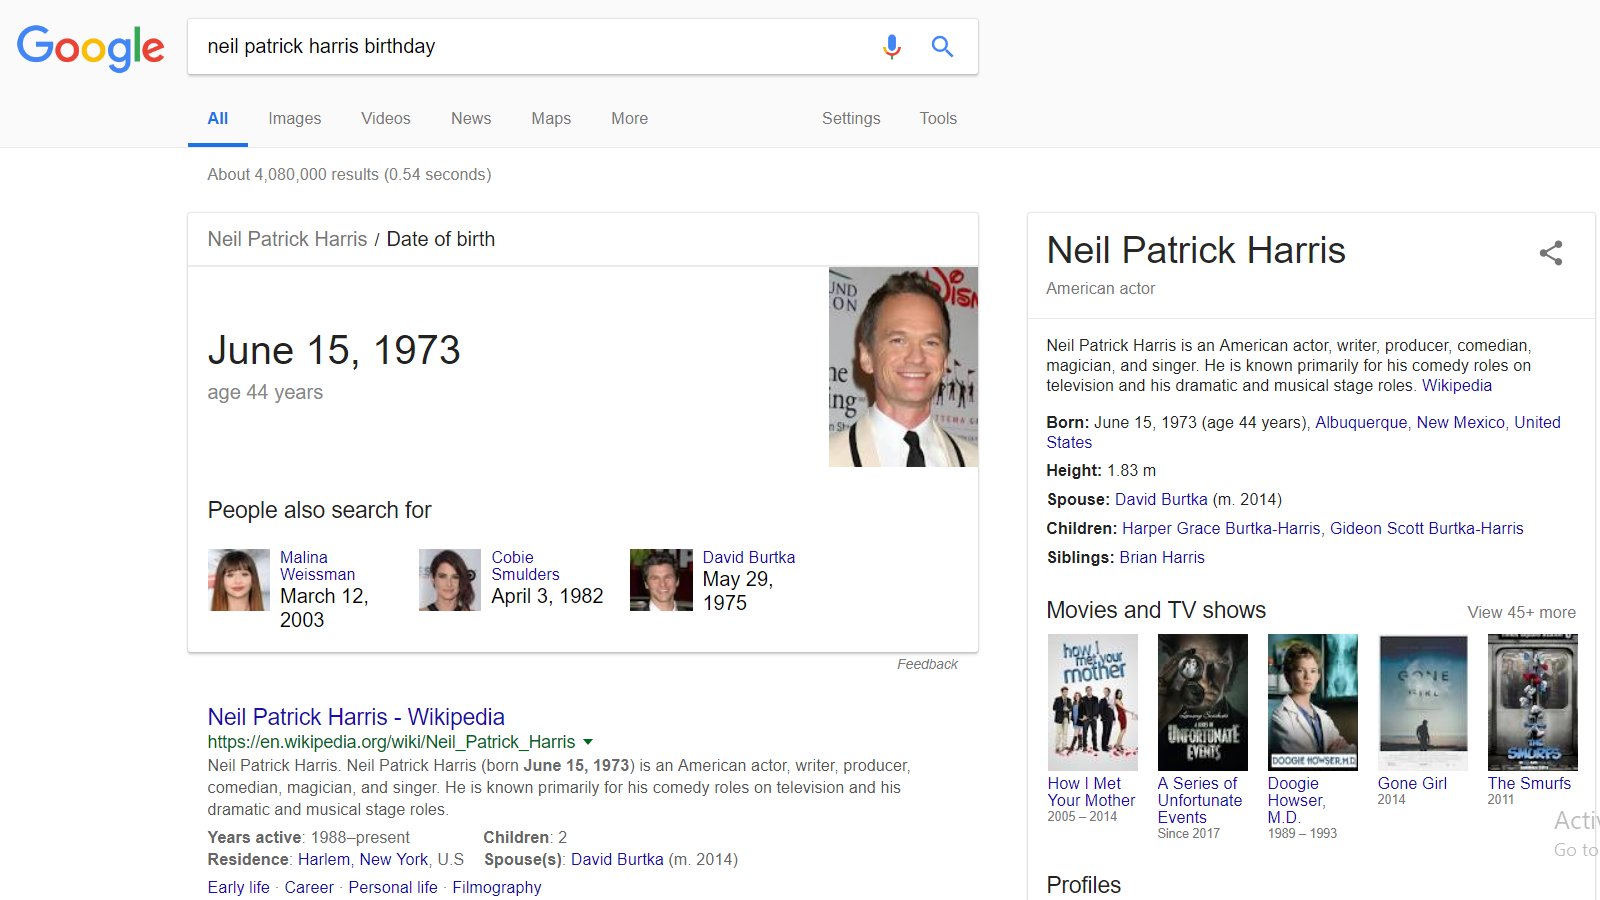Screen dimensions: 1600x900
Task: Share the Neil Patrick Harris knowledge panel
Action: (1551, 253)
